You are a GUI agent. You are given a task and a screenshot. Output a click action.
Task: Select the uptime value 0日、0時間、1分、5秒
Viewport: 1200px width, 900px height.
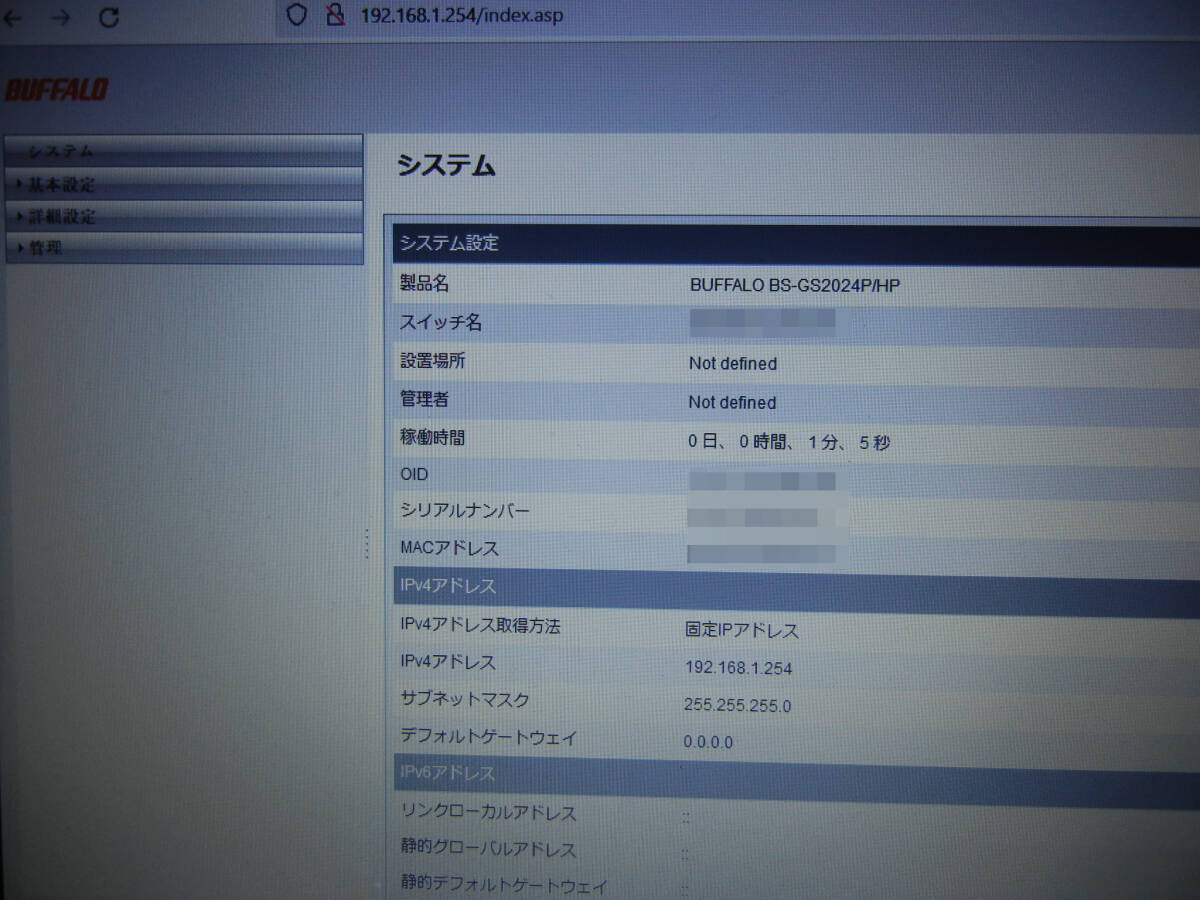pos(788,442)
